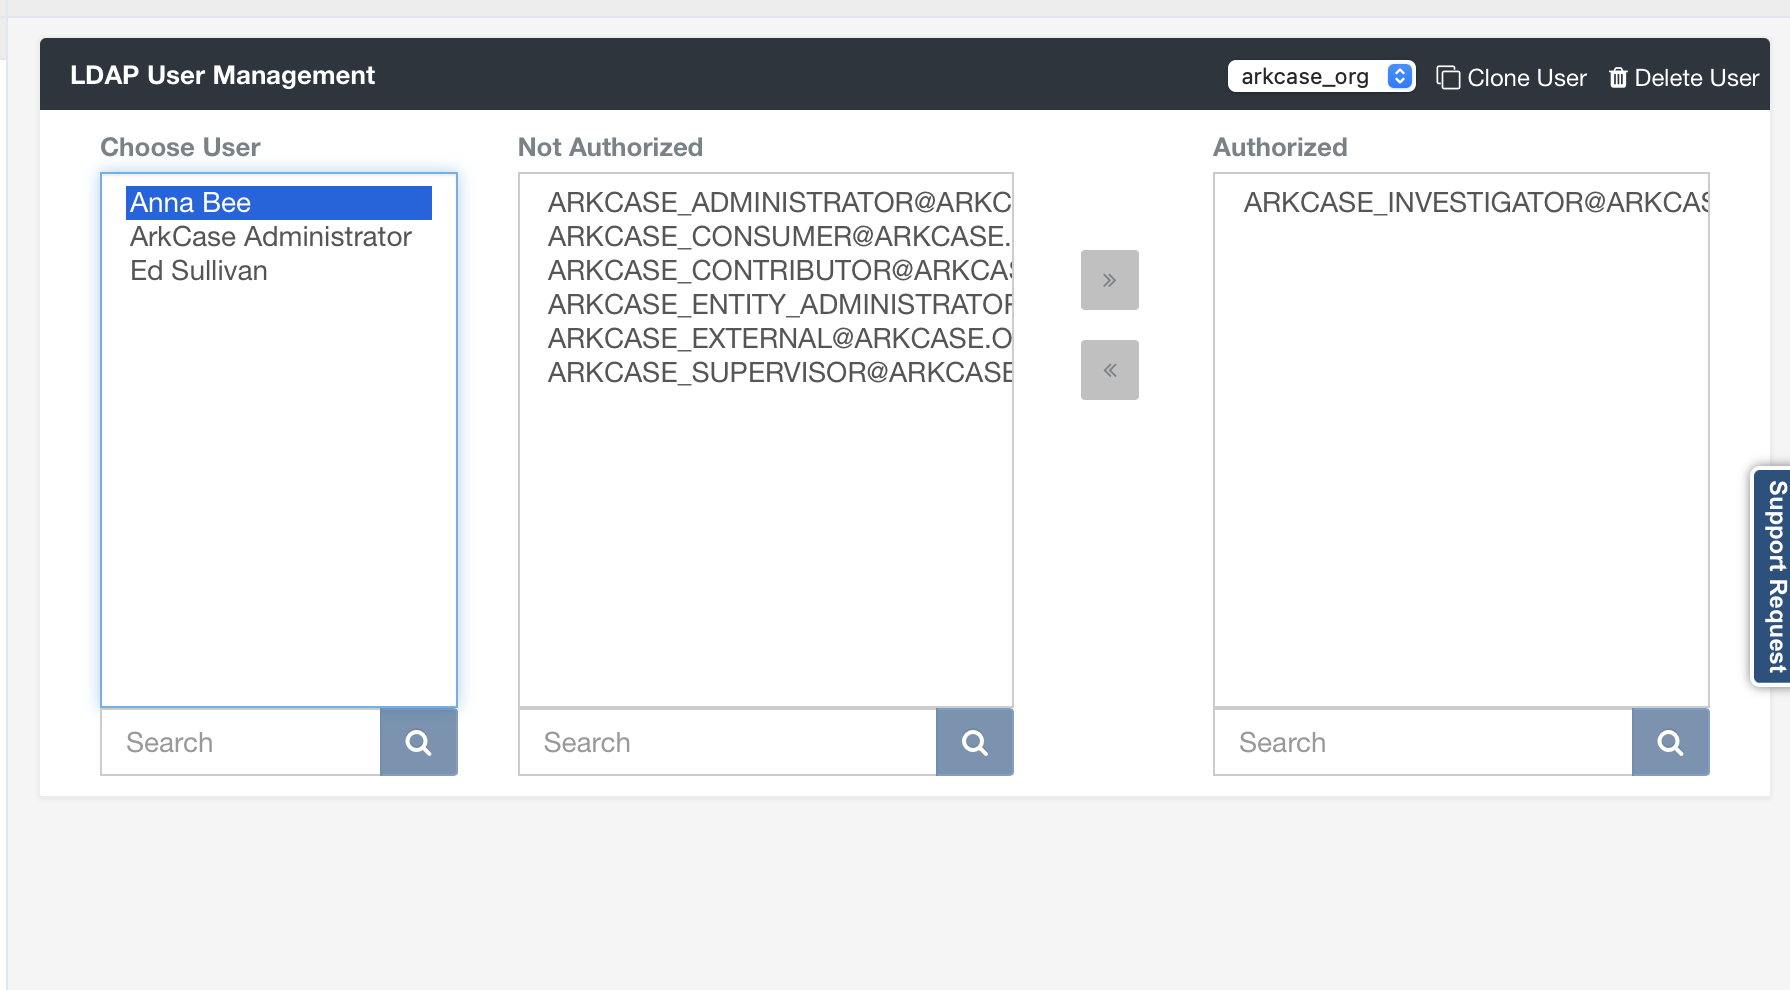Viewport: 1790px width, 990px height.
Task: Click the magnifier icon under Choose User list
Action: [x=418, y=742]
